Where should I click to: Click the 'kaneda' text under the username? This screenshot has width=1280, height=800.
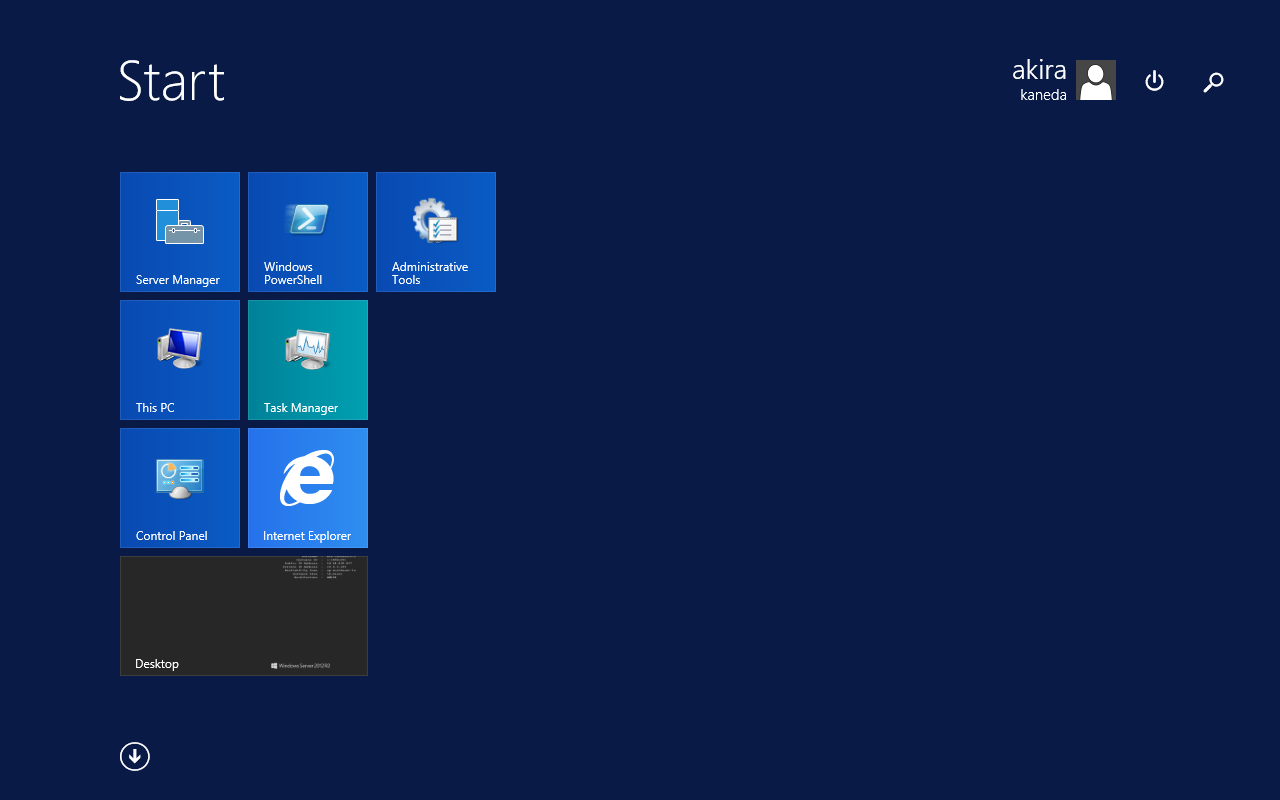pos(1043,95)
